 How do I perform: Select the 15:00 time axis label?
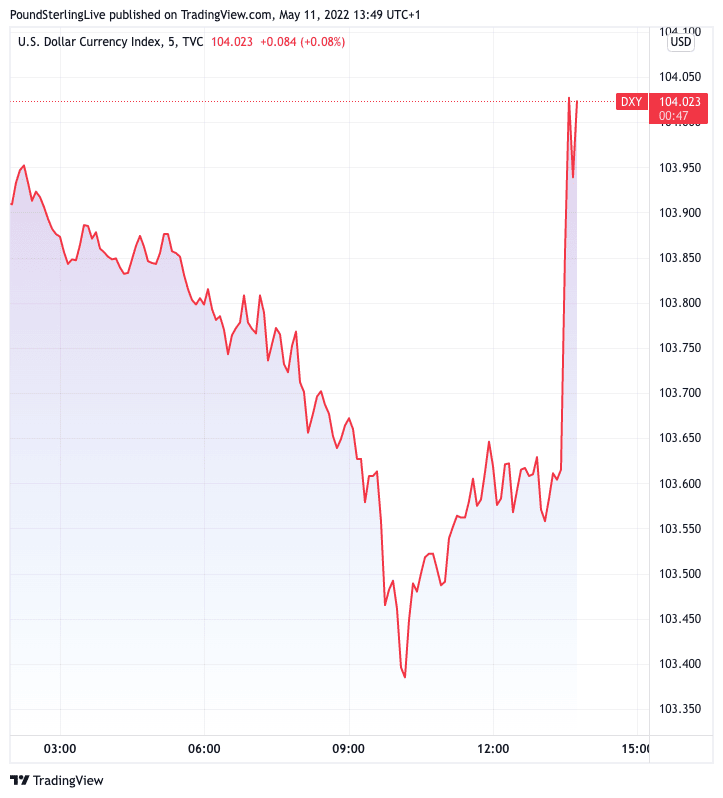pos(635,748)
